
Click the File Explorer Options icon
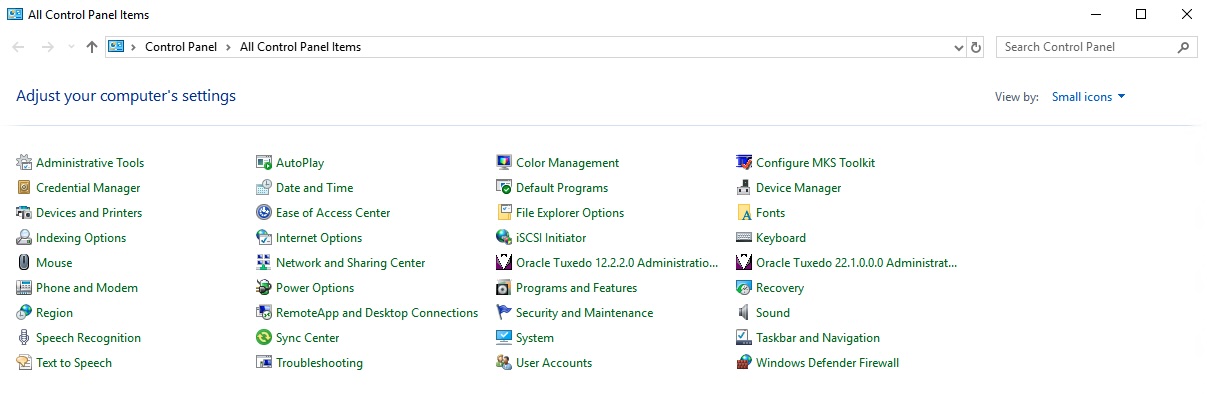coord(504,213)
